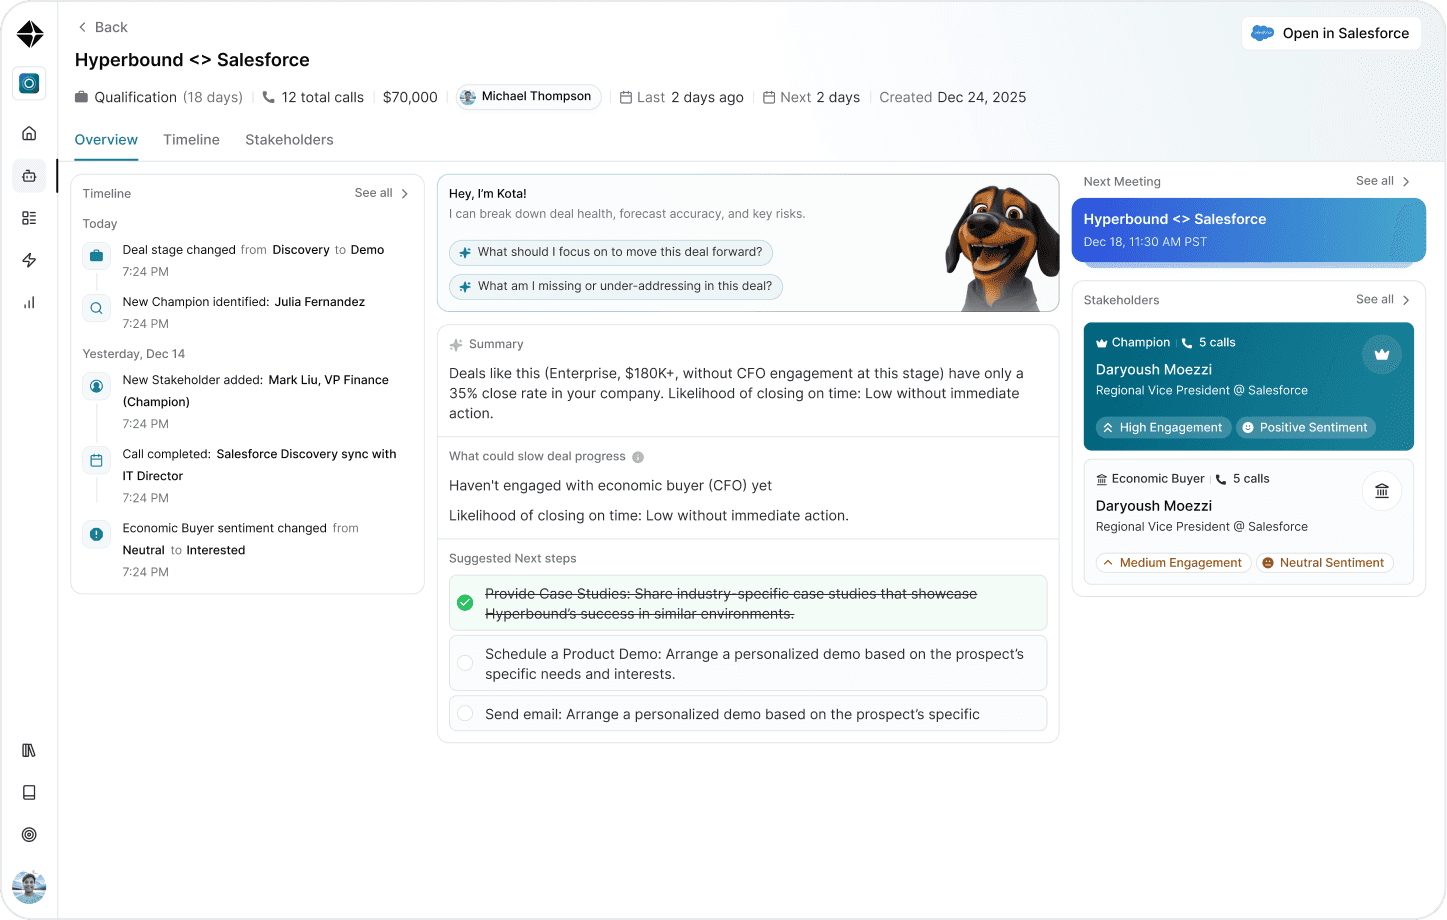Go to Home via sidebar house icon
1447x920 pixels.
click(29, 133)
